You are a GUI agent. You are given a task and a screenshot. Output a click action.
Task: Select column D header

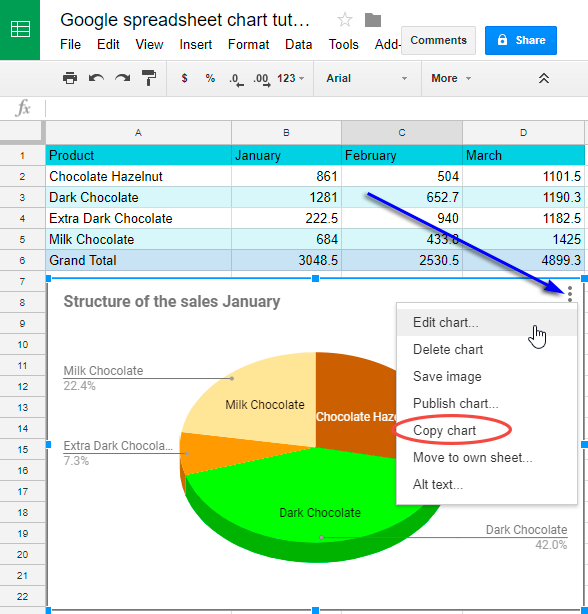tap(523, 133)
